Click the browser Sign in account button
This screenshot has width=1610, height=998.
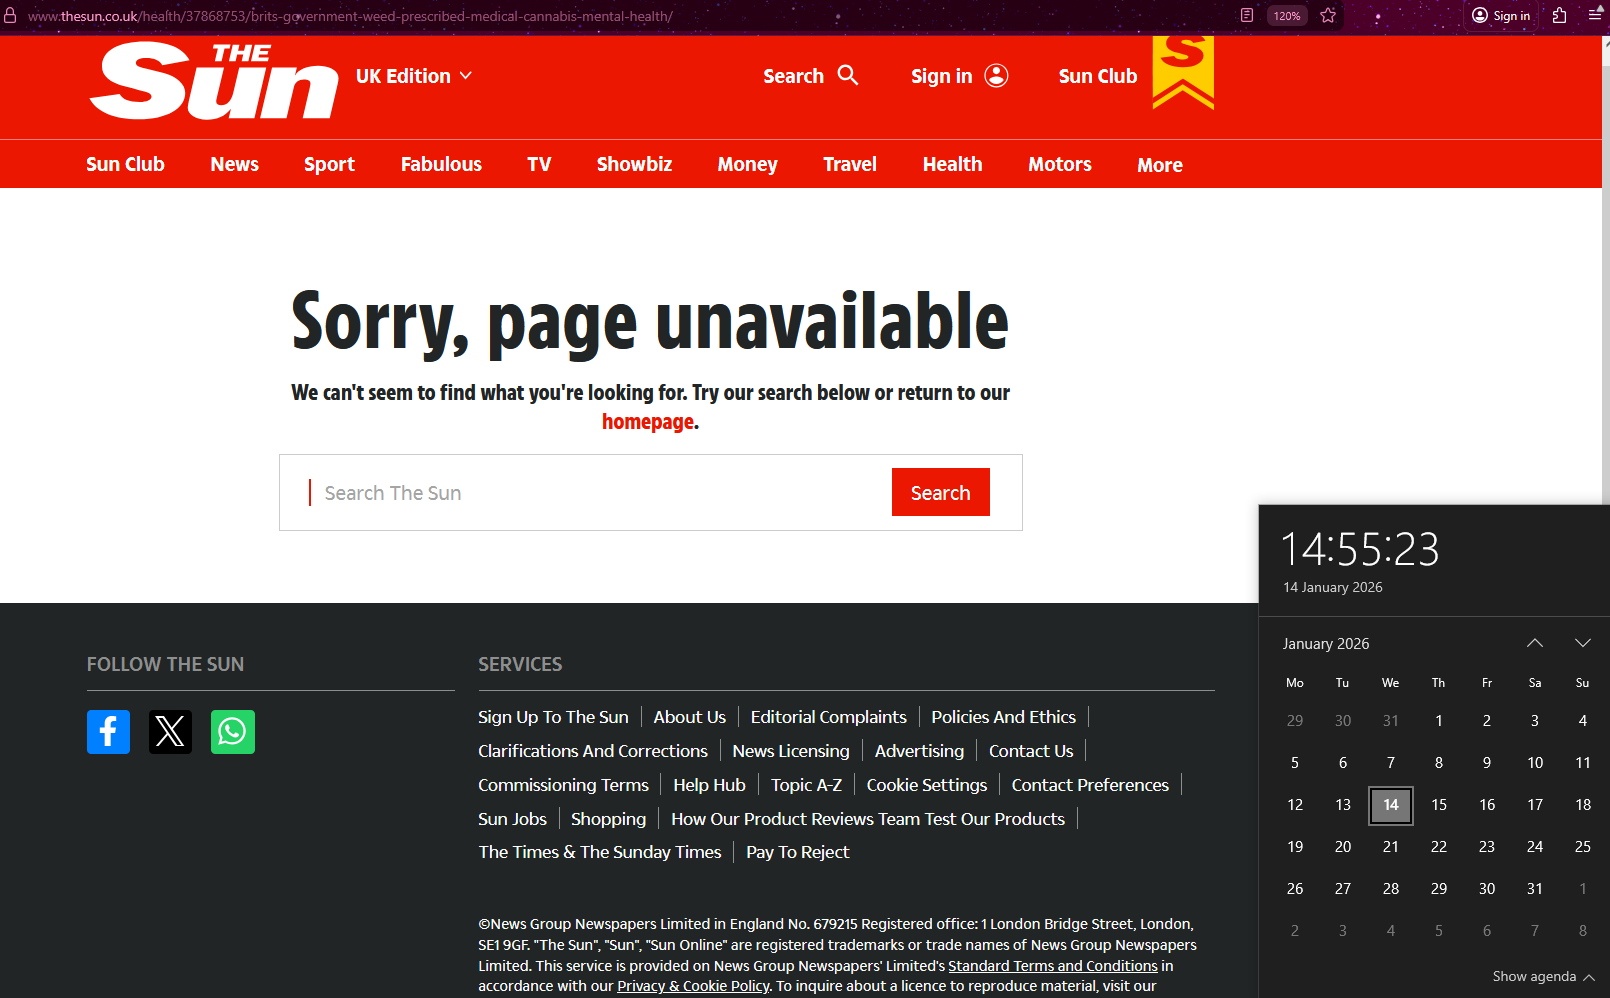pos(1501,15)
